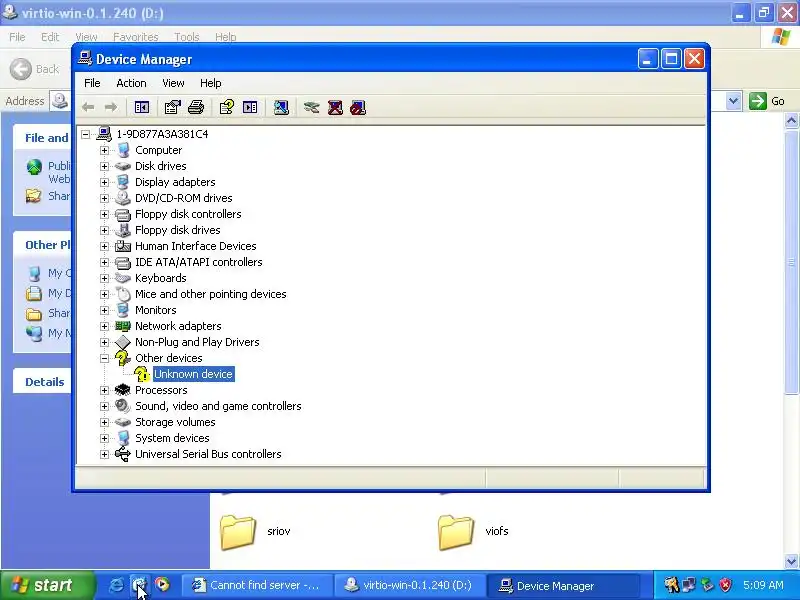Click the Other devices question mark icon
This screenshot has width=800, height=600.
point(122,358)
